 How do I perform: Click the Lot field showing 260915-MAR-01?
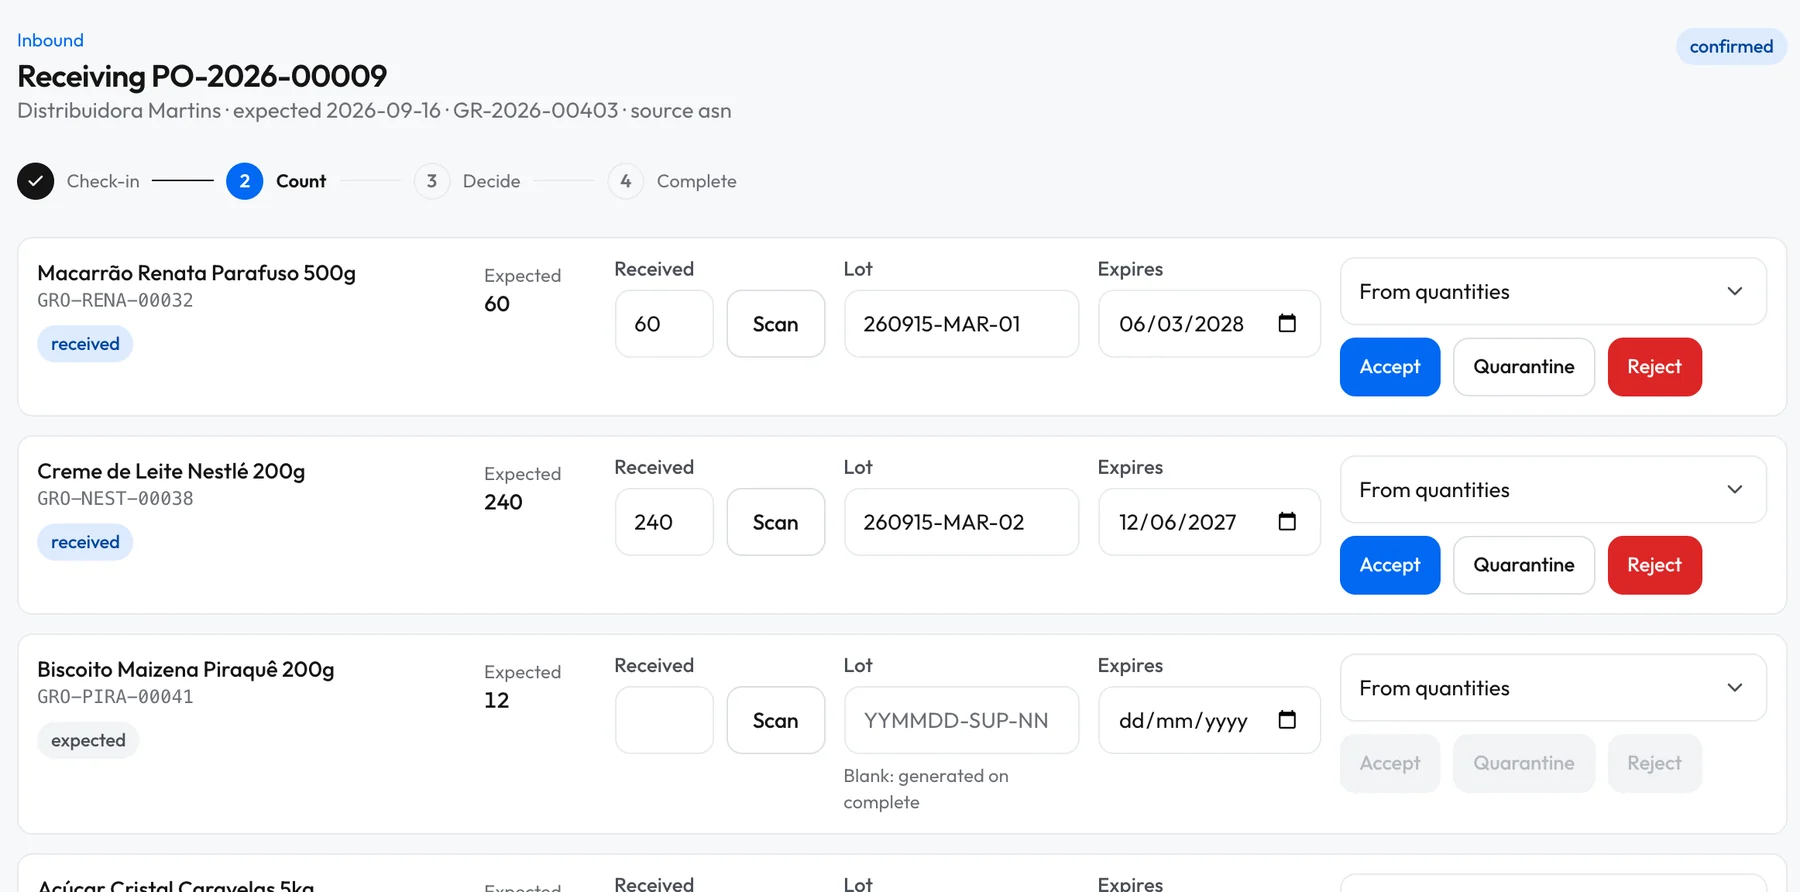click(961, 324)
